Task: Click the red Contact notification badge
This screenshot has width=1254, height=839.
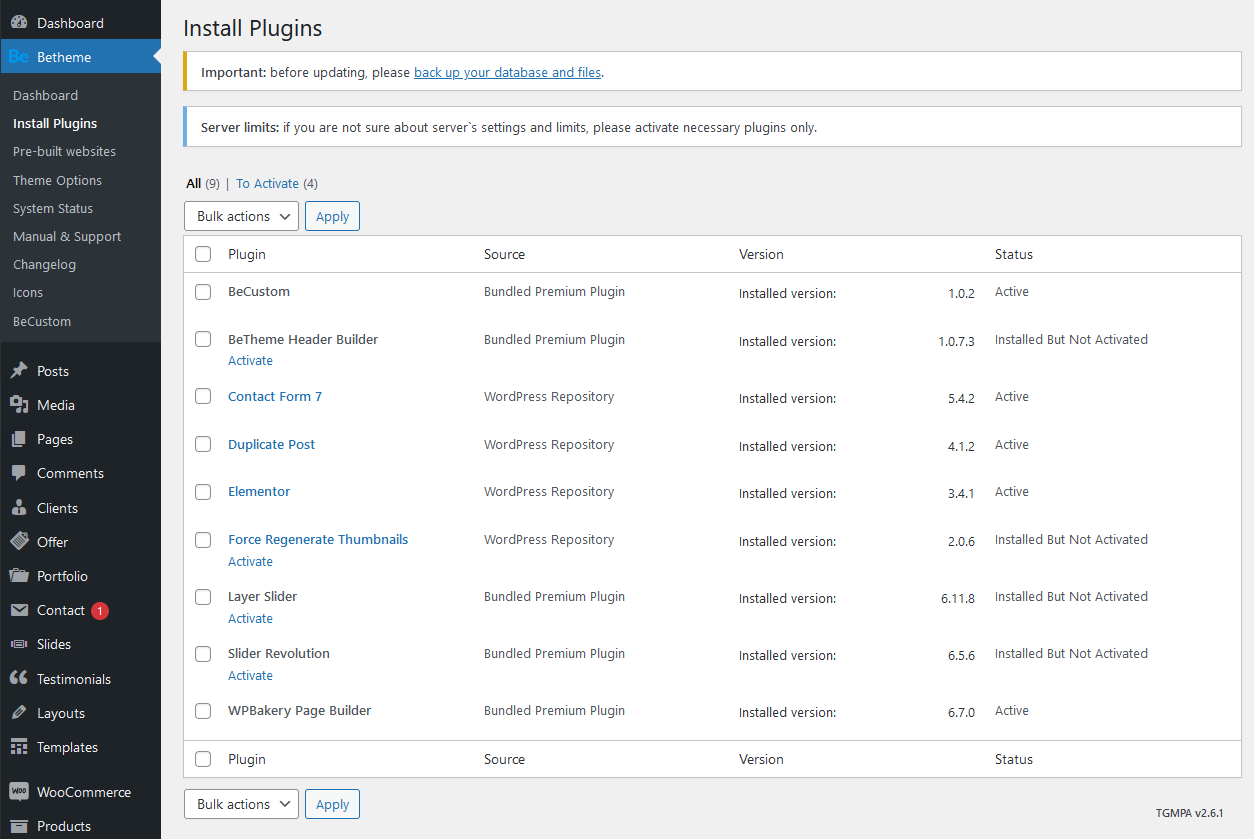Action: pyautogui.click(x=99, y=610)
